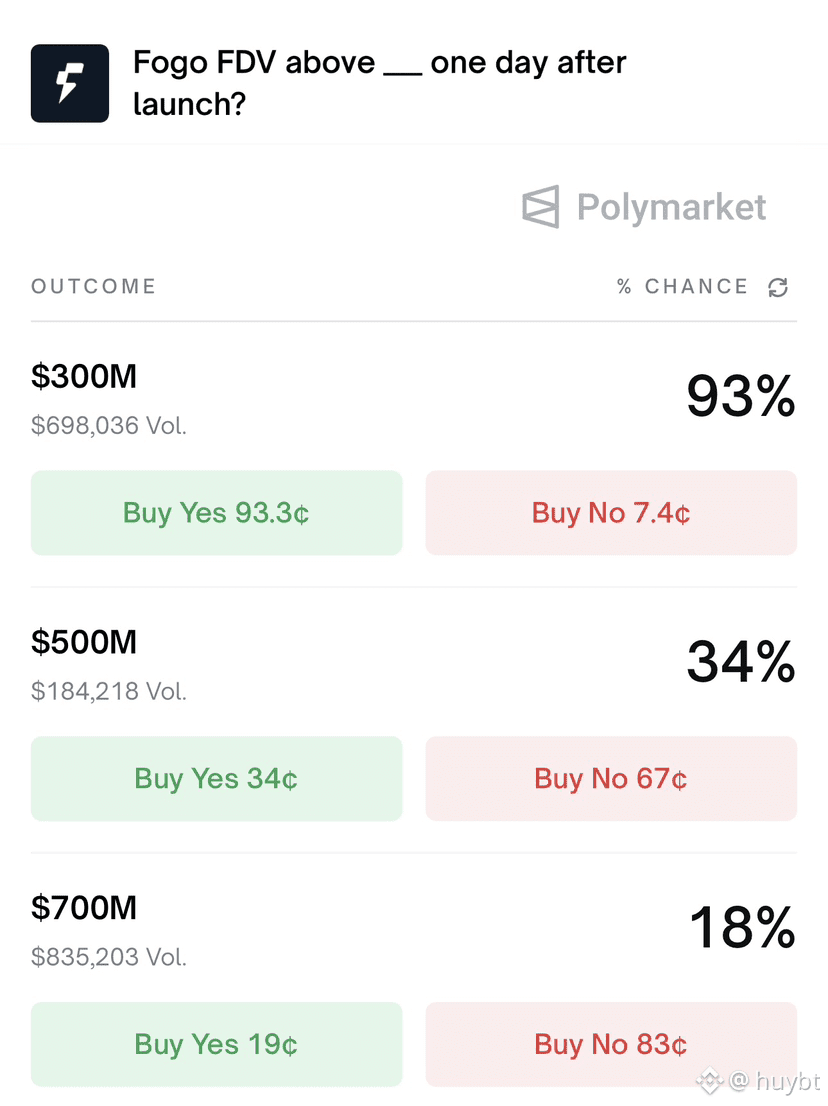The width and height of the screenshot is (828, 1106).
Task: Click the Binance watermark icon
Action: 711,1080
